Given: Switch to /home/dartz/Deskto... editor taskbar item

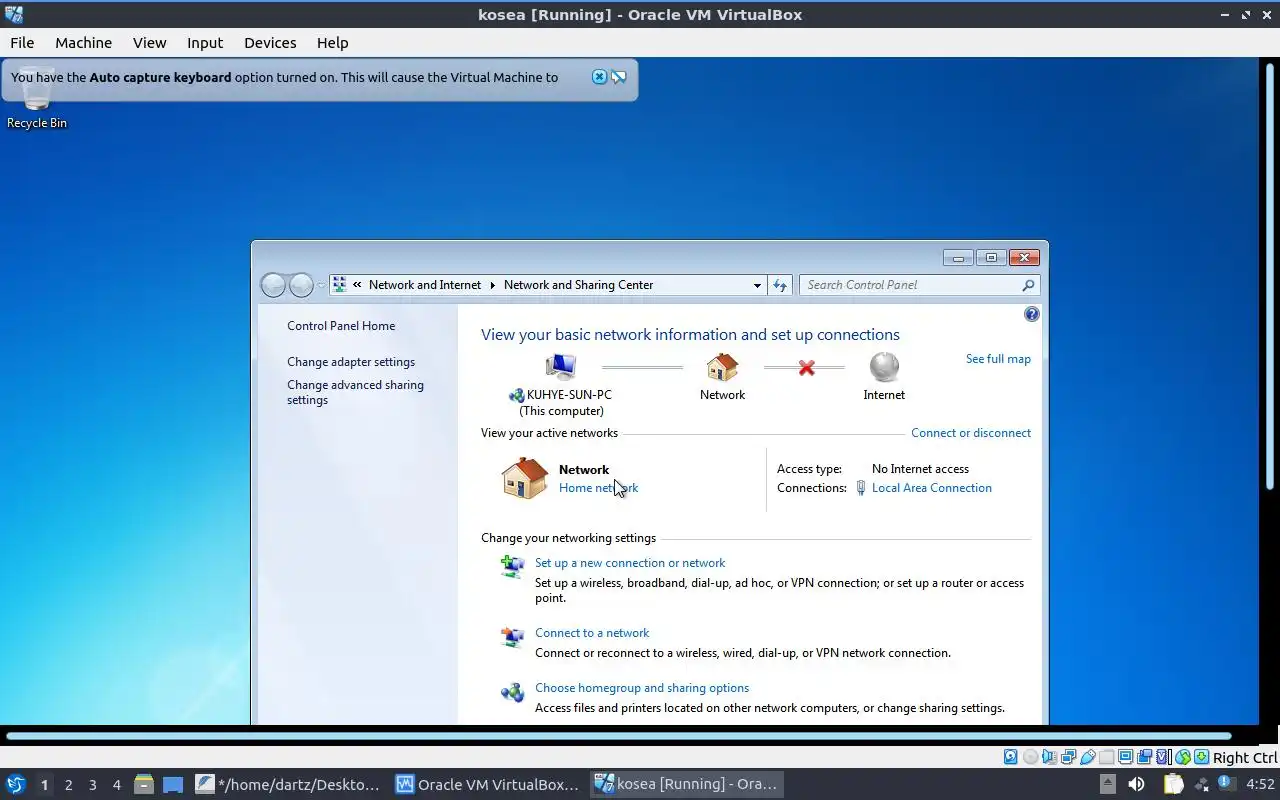Looking at the screenshot, I should point(288,784).
